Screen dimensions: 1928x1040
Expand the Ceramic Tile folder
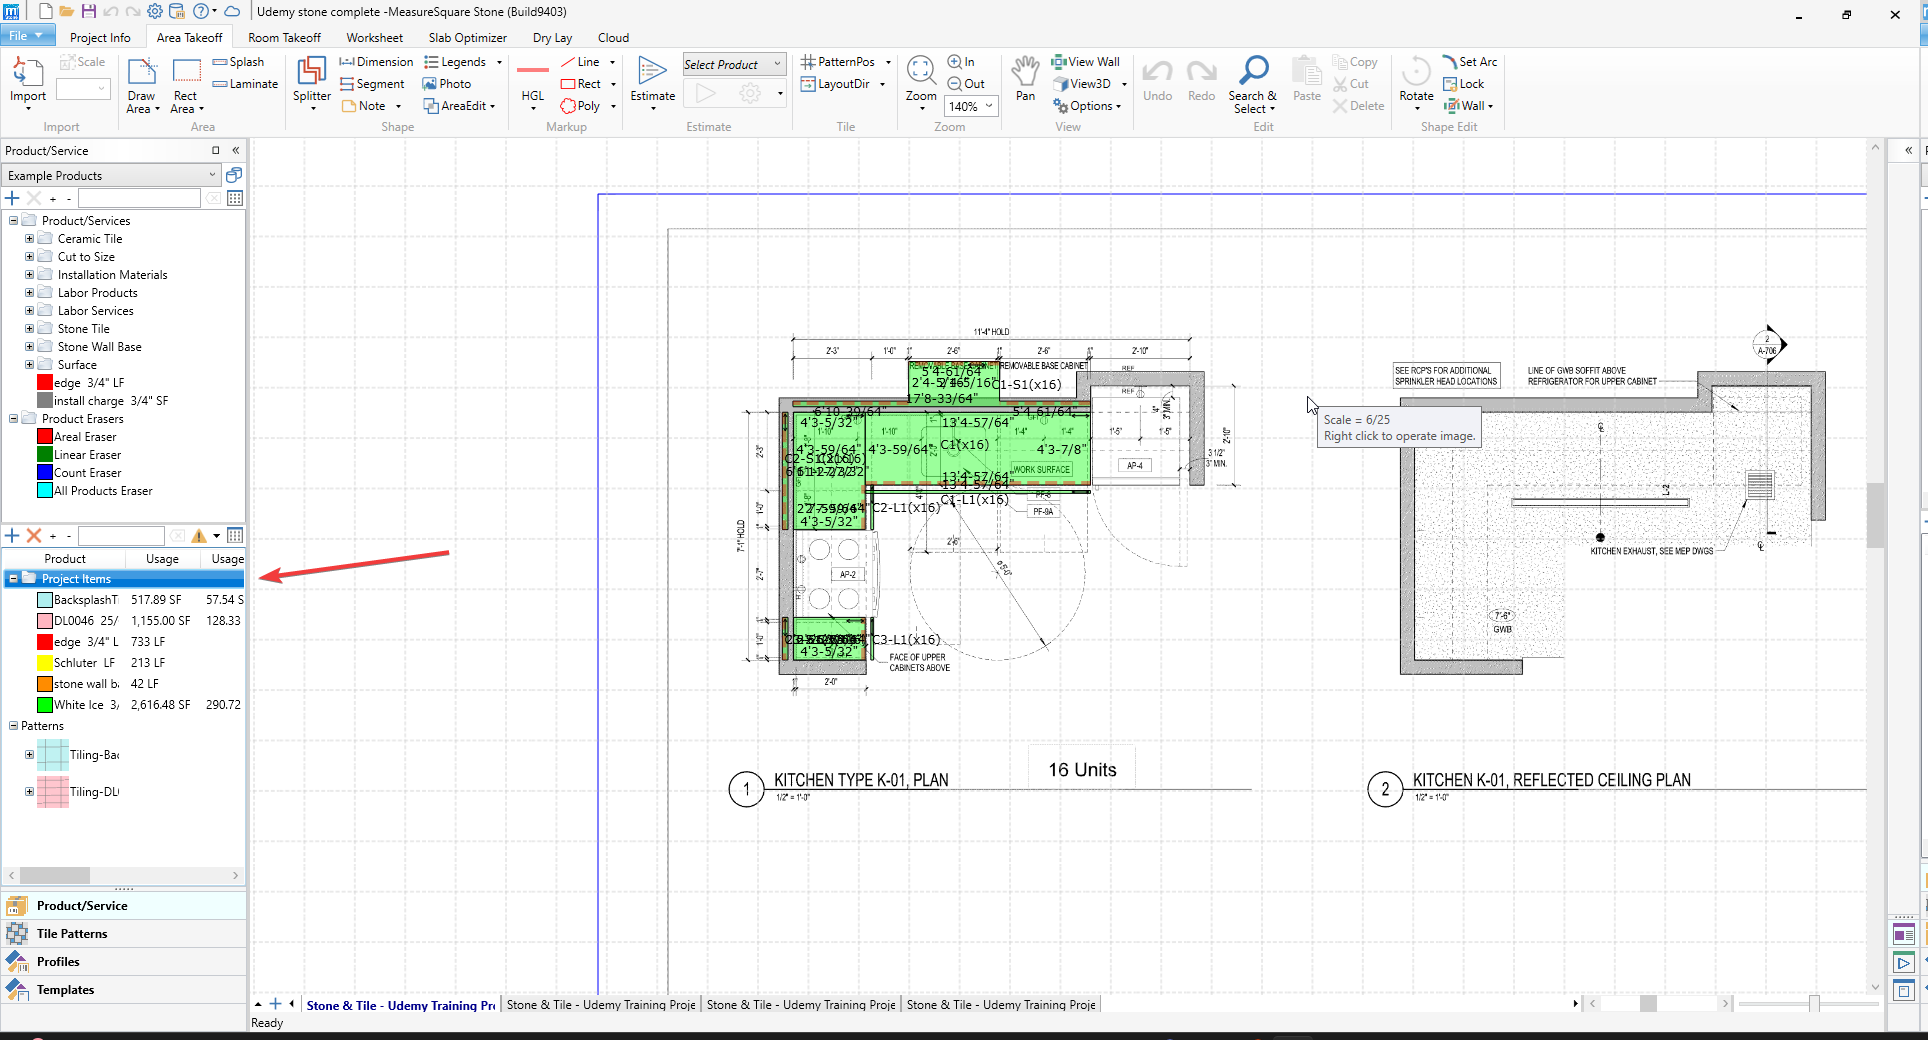pos(29,239)
